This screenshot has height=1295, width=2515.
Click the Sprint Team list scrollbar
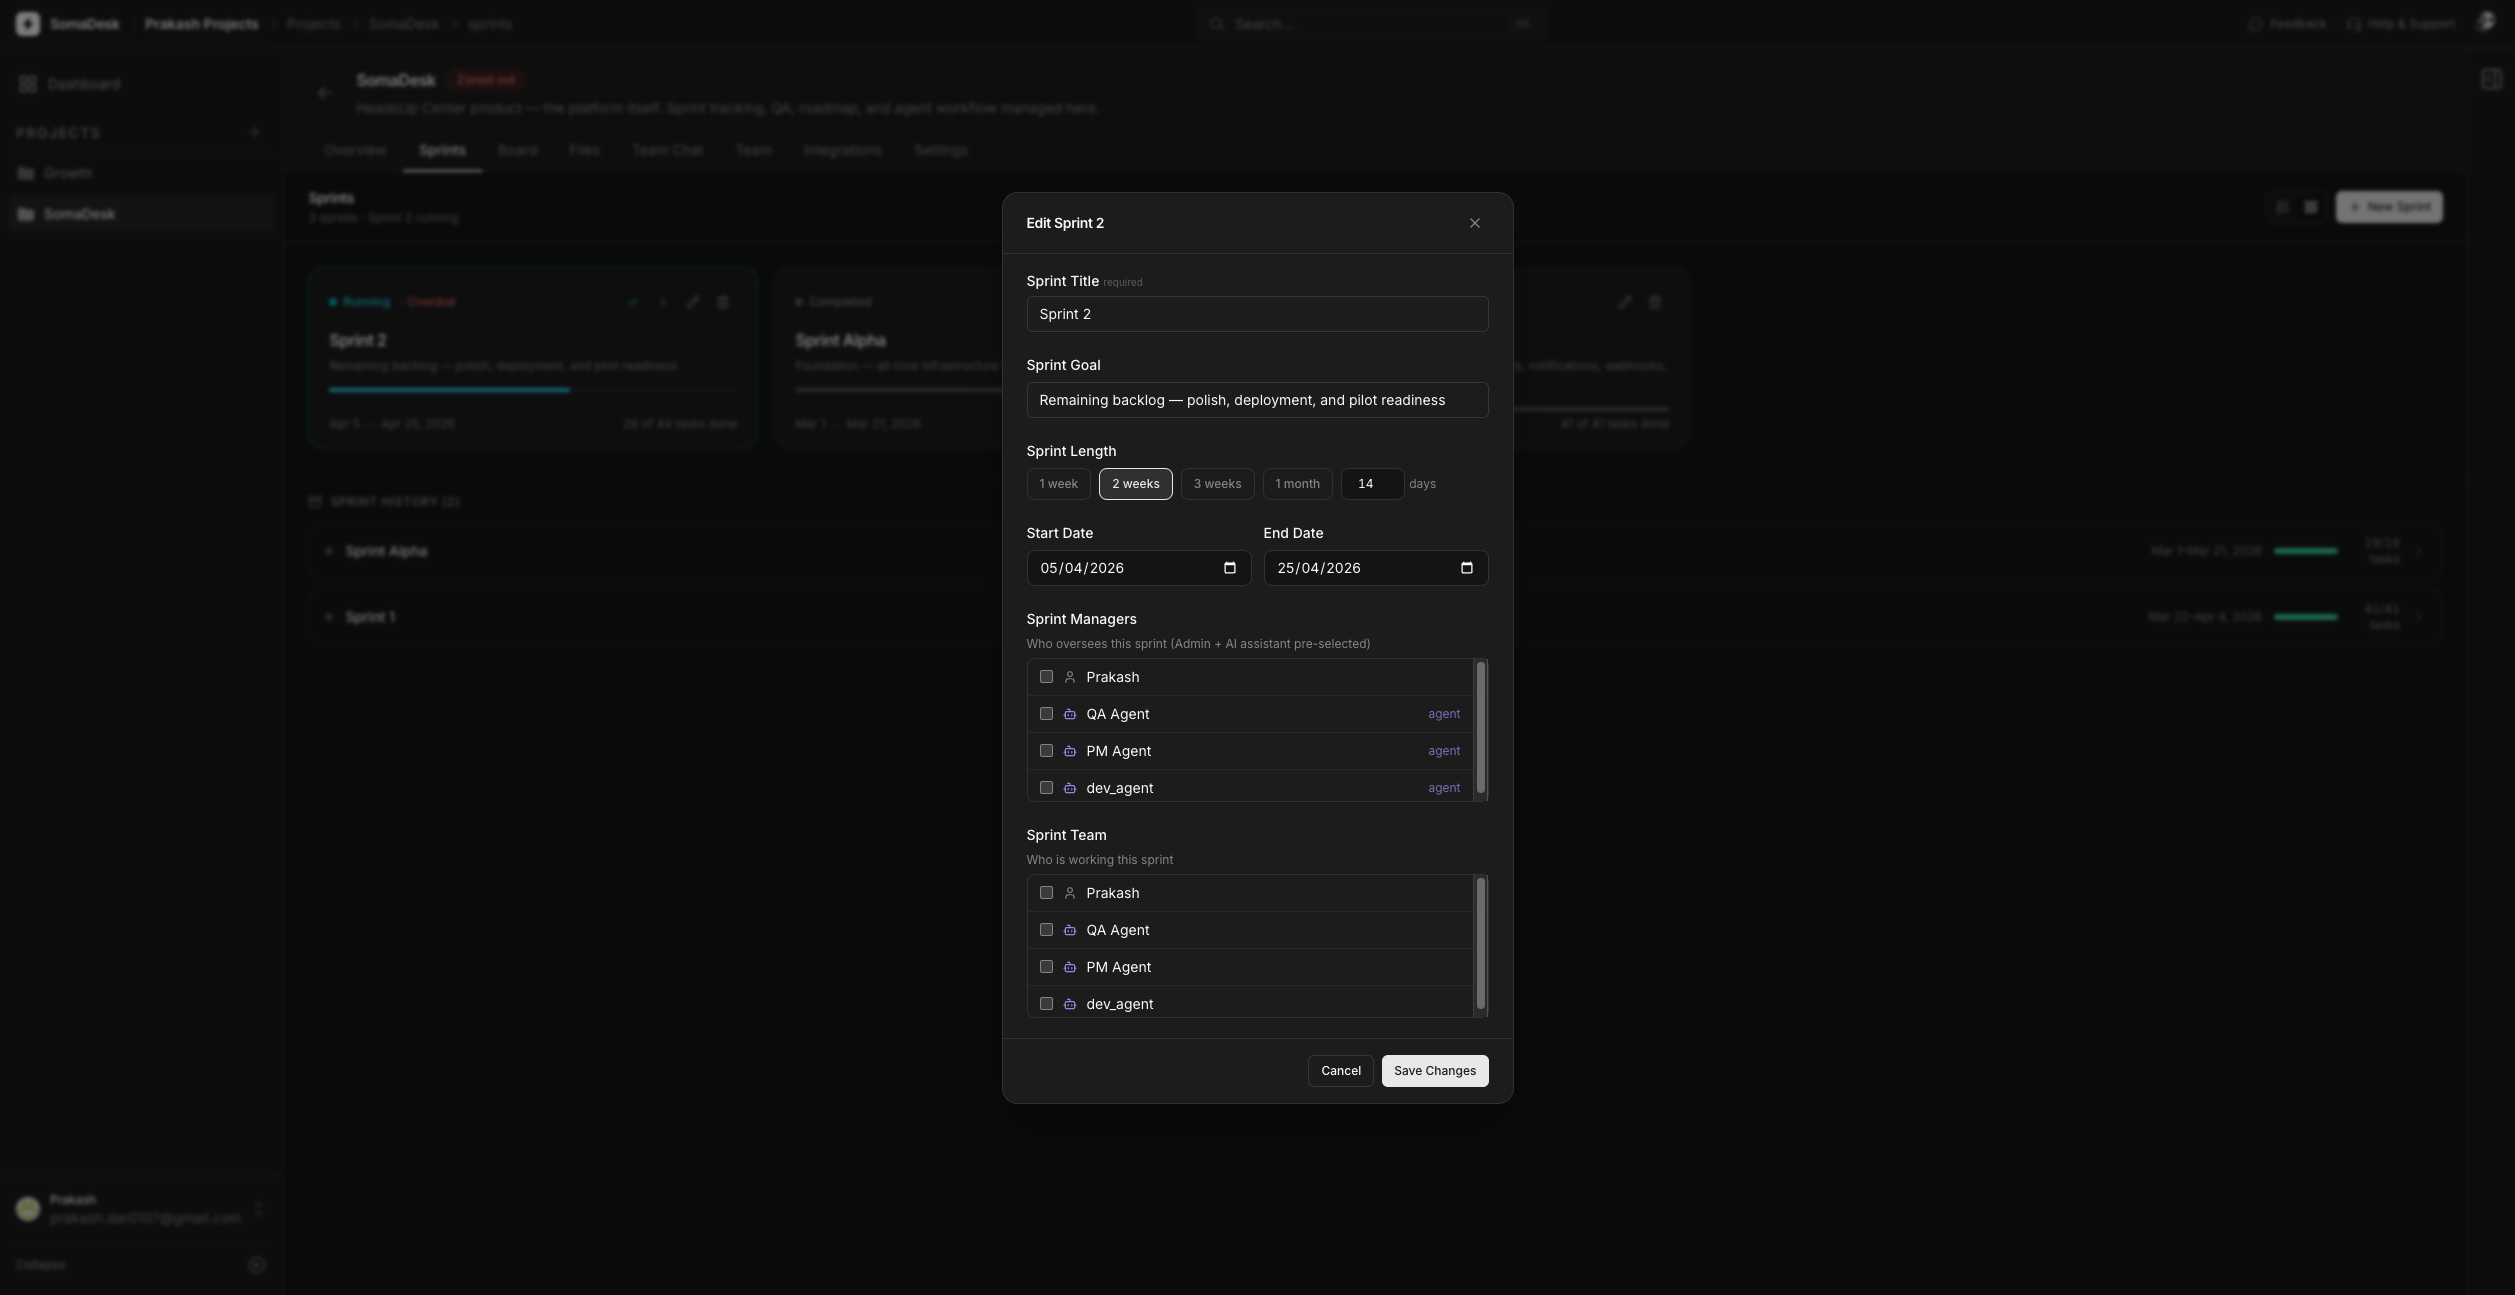1481,944
